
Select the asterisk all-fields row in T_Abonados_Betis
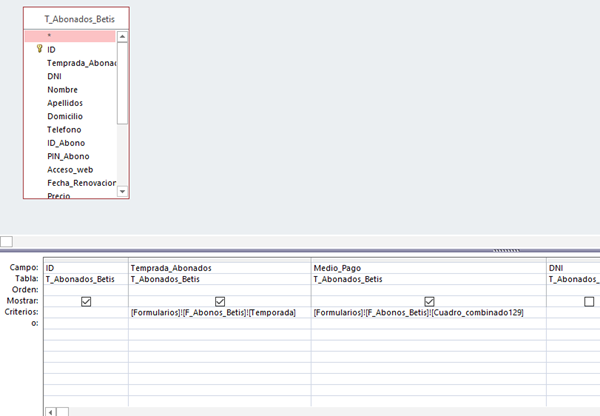tap(70, 36)
